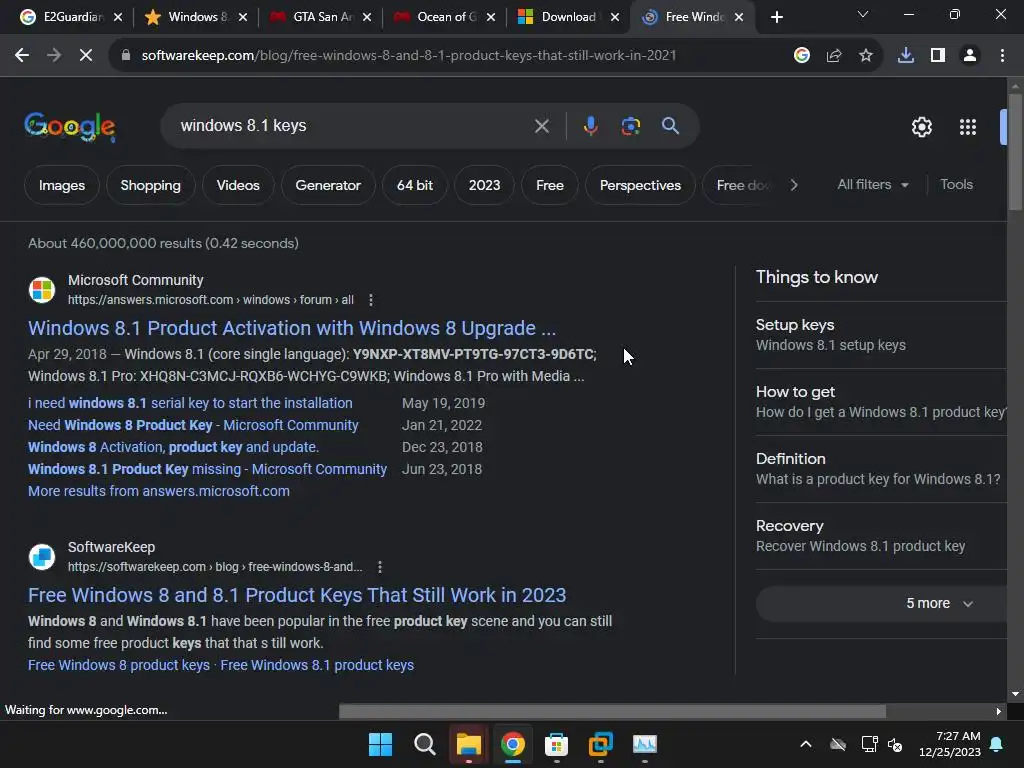Viewport: 1024px width, 768px height.
Task: Click the Google icon in address bar
Action: [802, 56]
